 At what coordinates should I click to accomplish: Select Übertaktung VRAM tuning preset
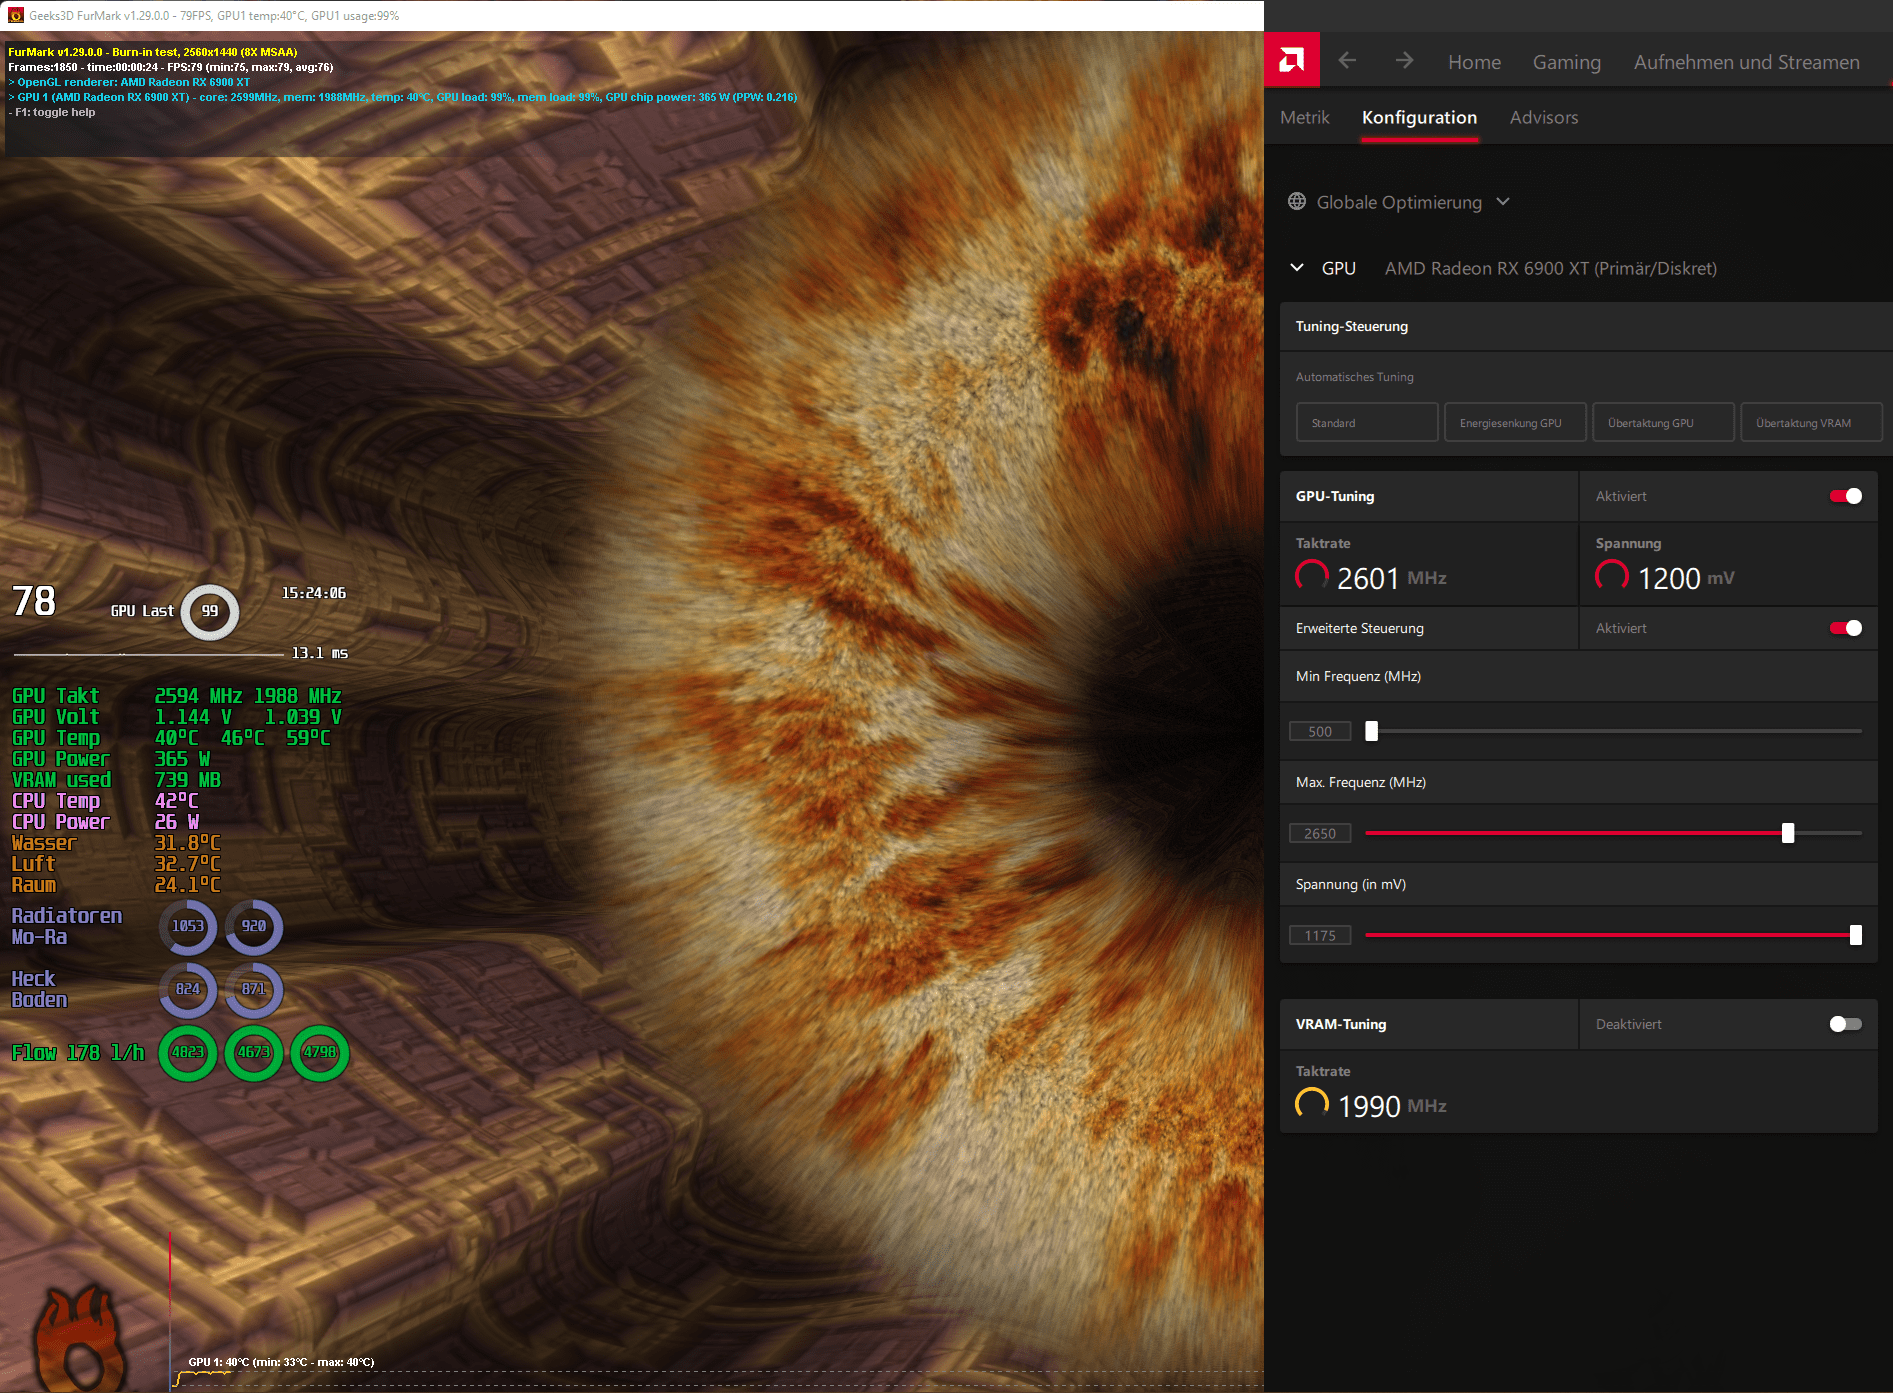pyautogui.click(x=1811, y=422)
